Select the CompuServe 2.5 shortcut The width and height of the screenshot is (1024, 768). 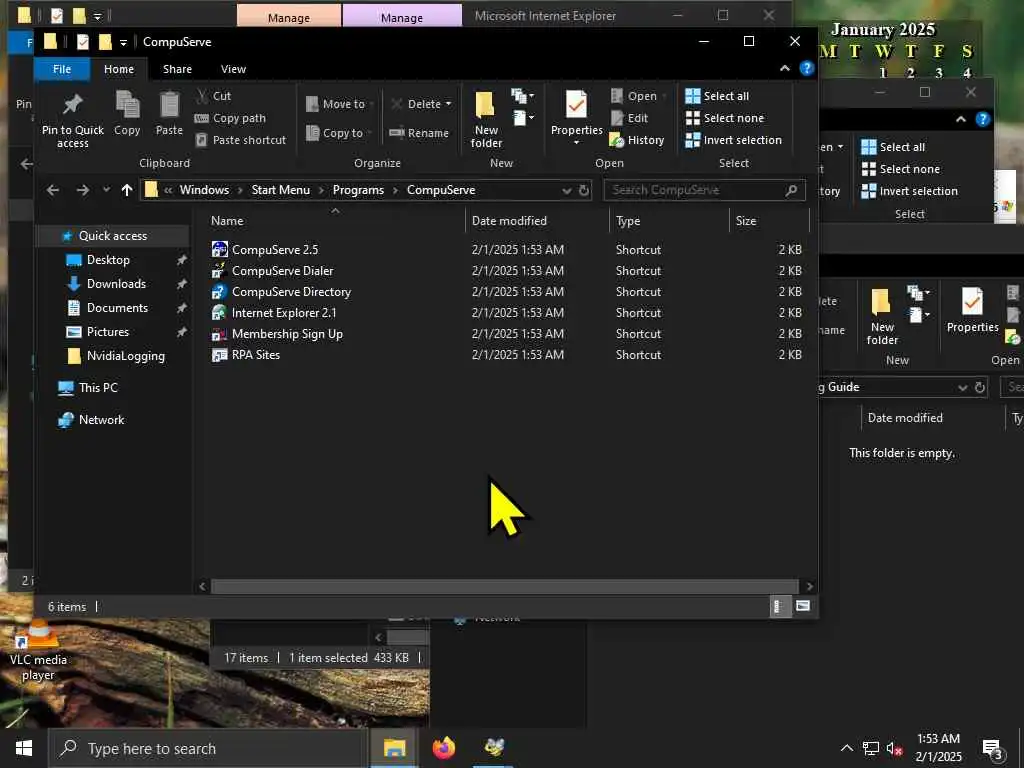coord(275,249)
